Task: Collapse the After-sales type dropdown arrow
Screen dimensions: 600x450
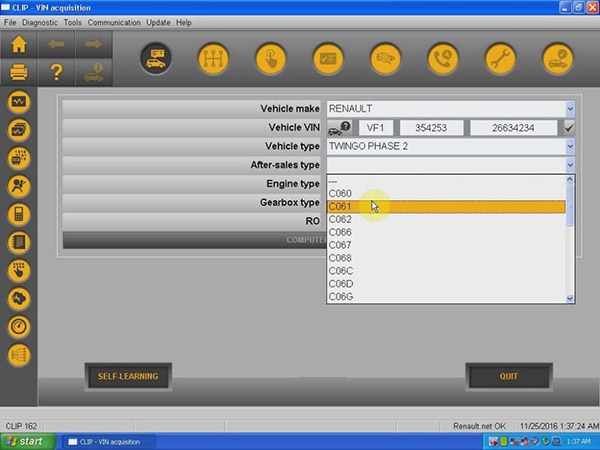Action: coord(569,165)
